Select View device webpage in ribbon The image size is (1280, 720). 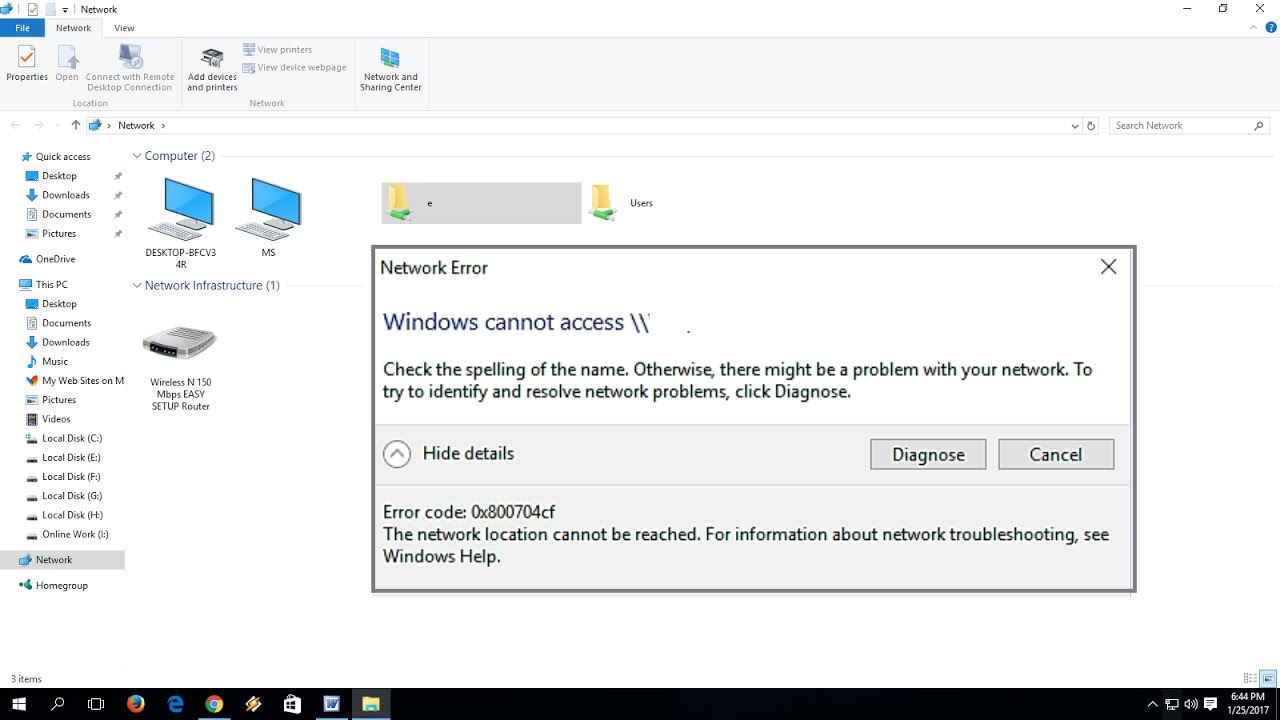[295, 67]
